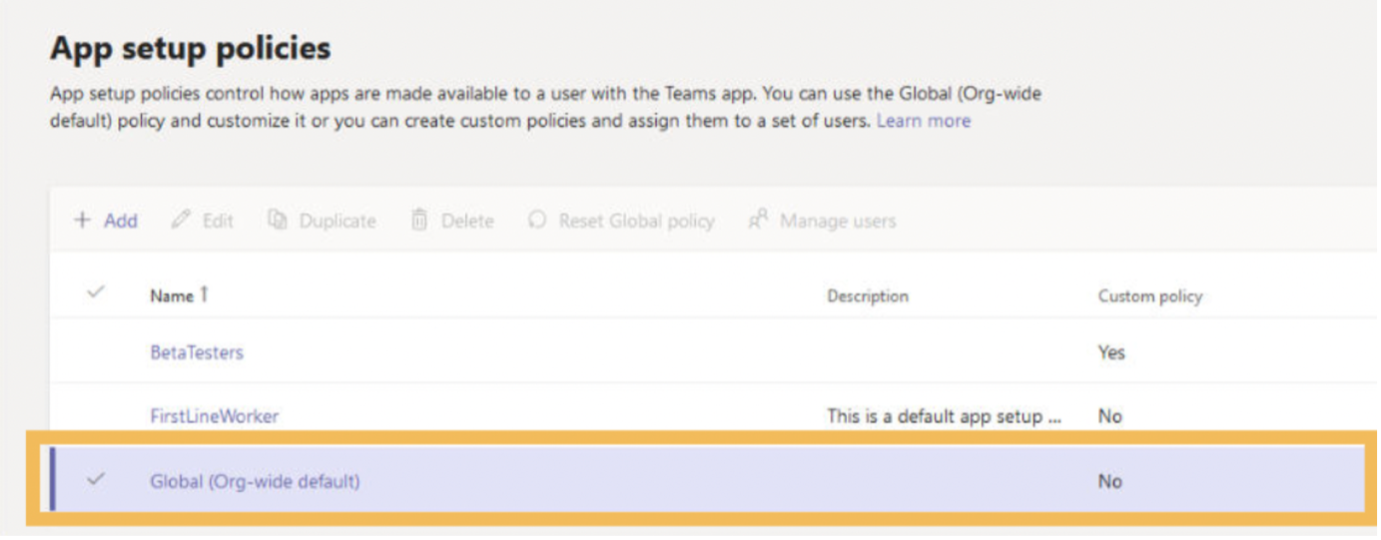Viewport: 1381px width, 540px height.
Task: Click the trash can icon beside Delete
Action: tap(420, 220)
